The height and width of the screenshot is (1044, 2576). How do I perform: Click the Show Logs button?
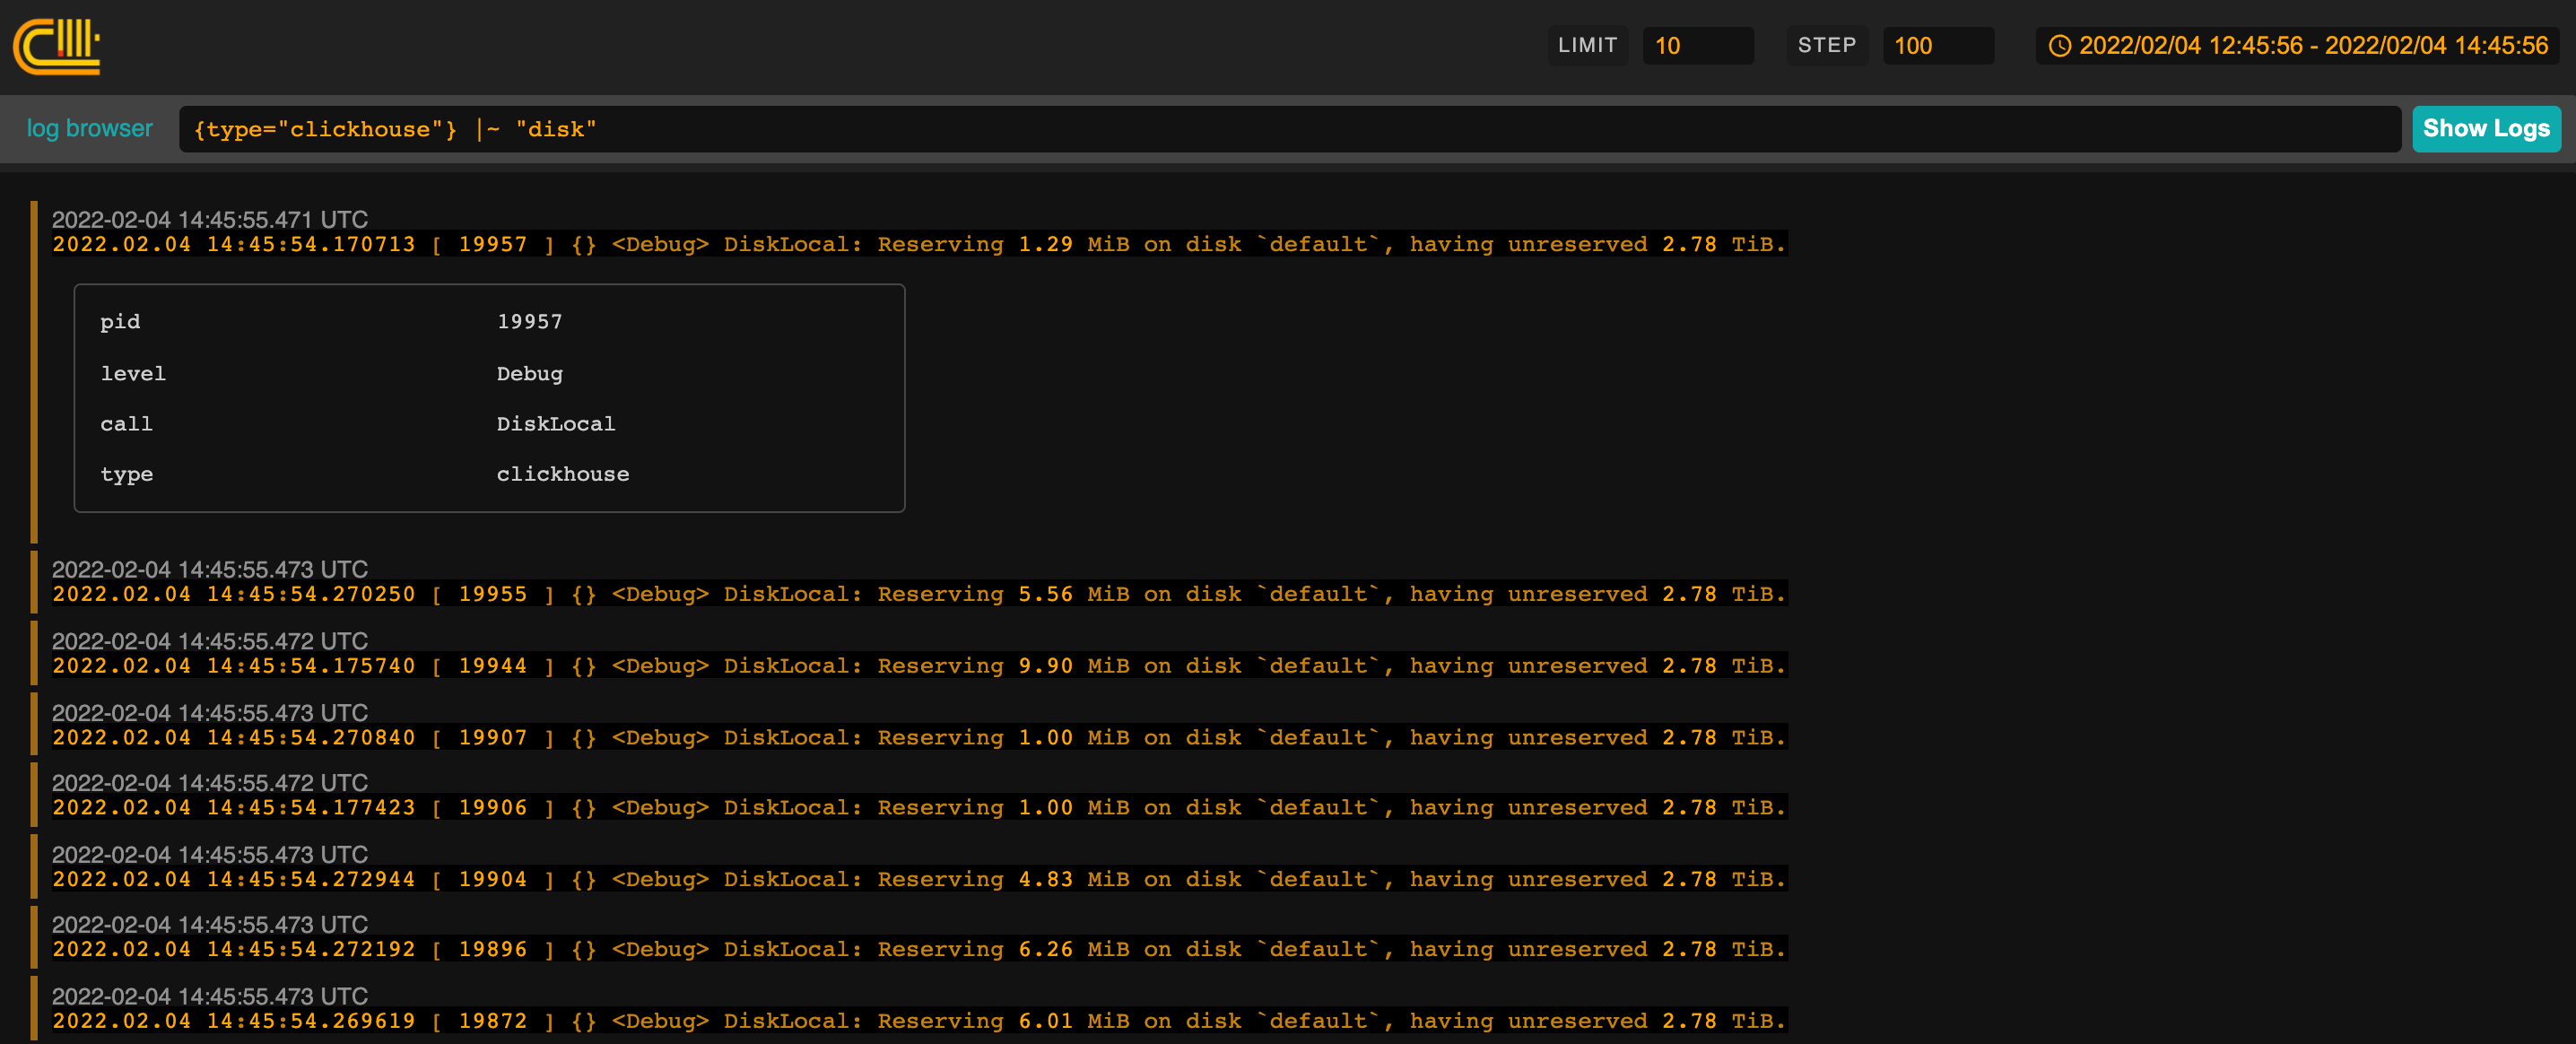pyautogui.click(x=2486, y=128)
